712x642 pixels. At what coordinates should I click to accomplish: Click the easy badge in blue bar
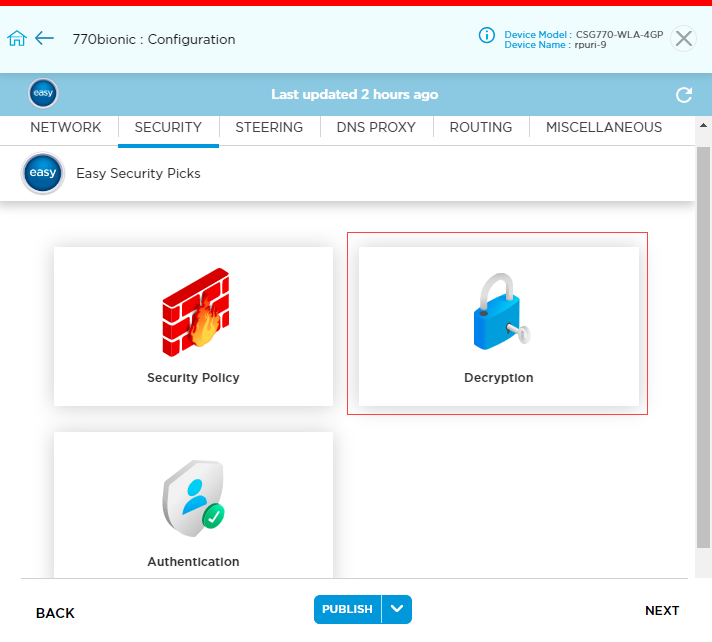pyautogui.click(x=43, y=94)
